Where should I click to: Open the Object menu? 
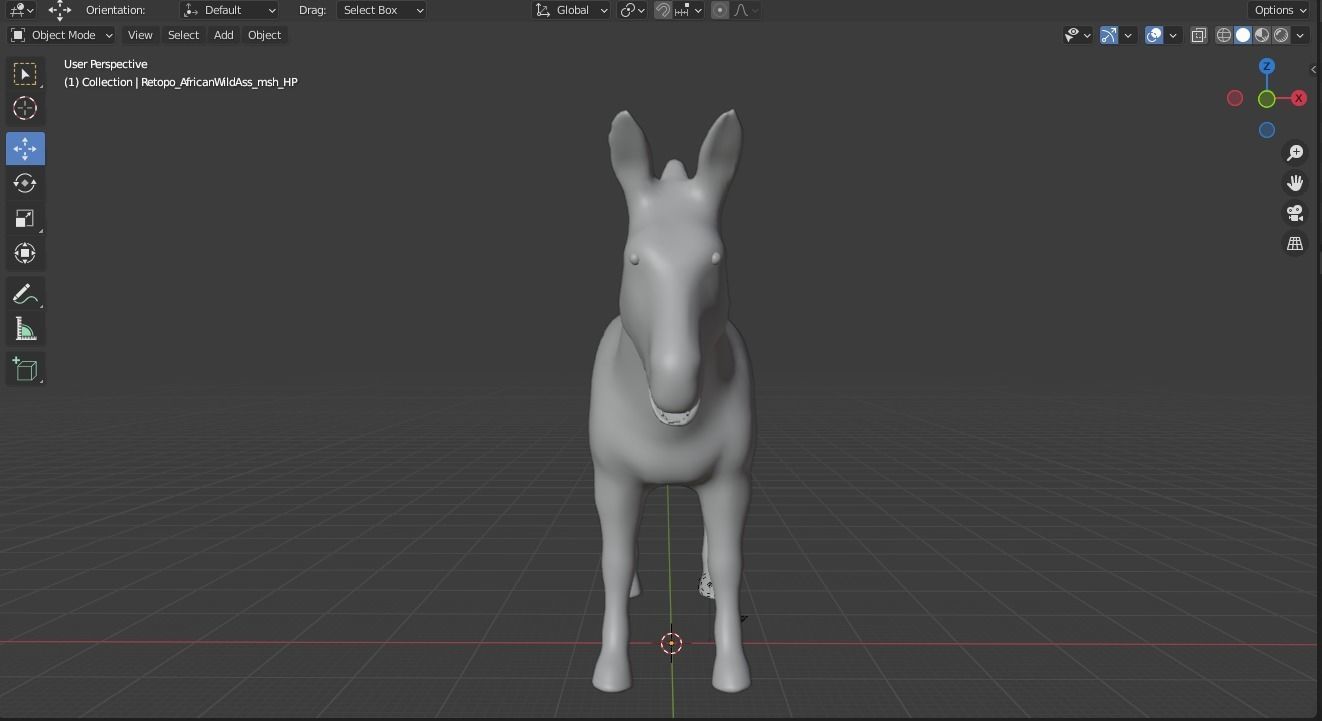tap(264, 35)
